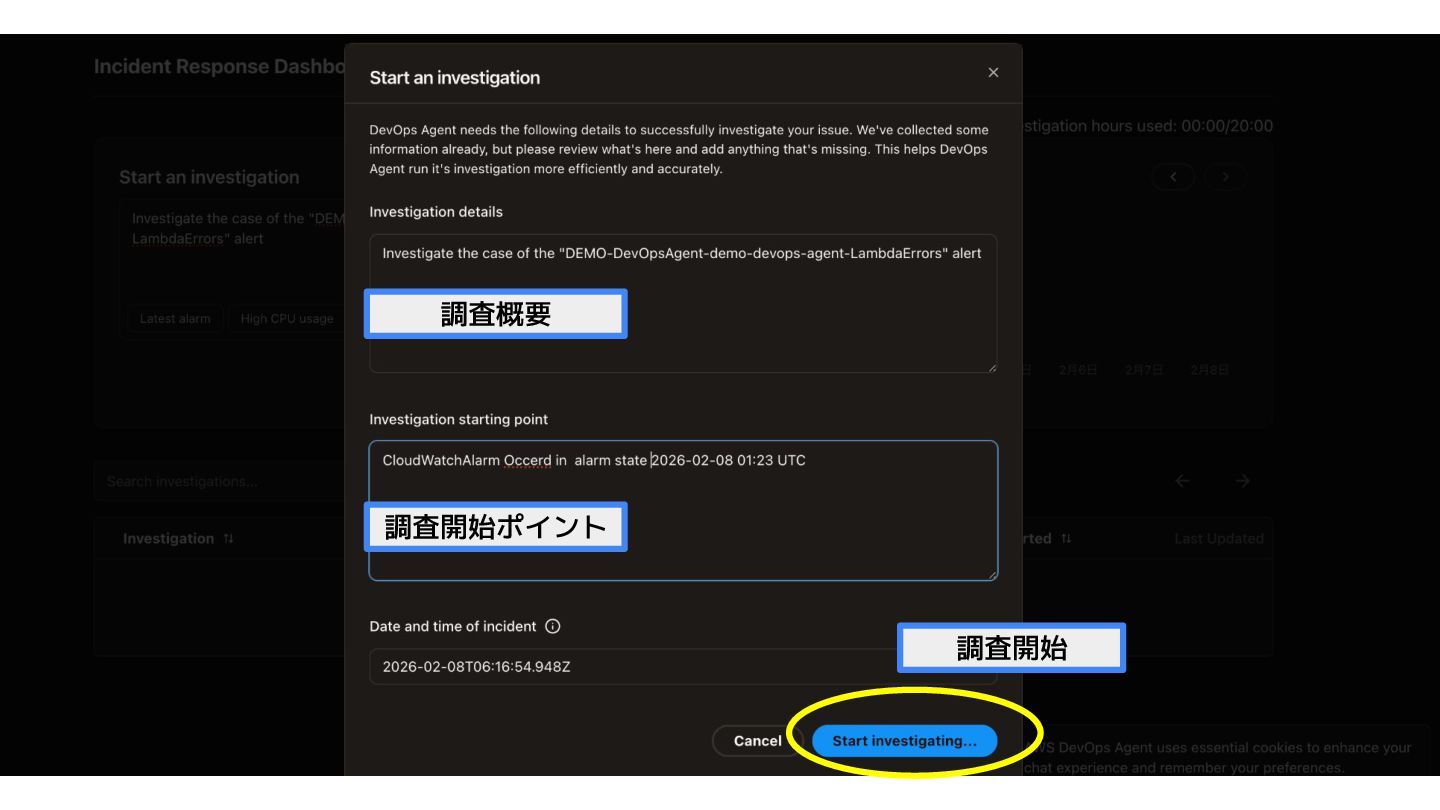Screen dimensions: 1440x810
Task: Click the left arrow for table pagination
Action: click(1182, 481)
